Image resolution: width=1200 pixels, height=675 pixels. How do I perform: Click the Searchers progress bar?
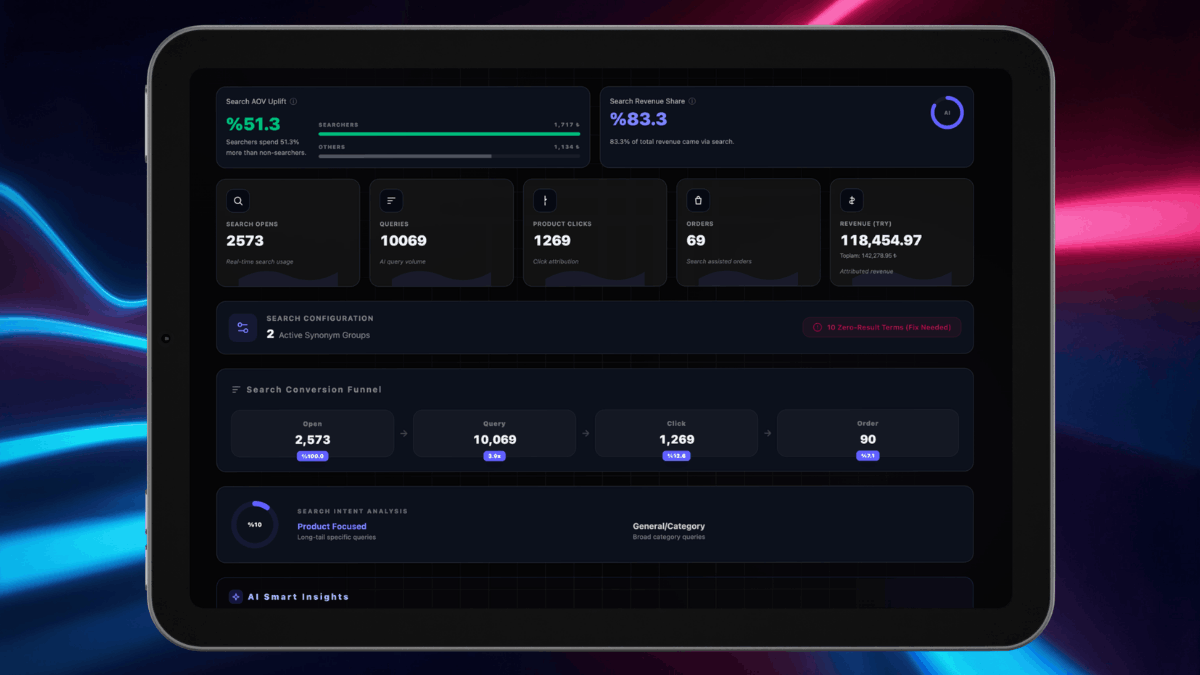pos(448,134)
